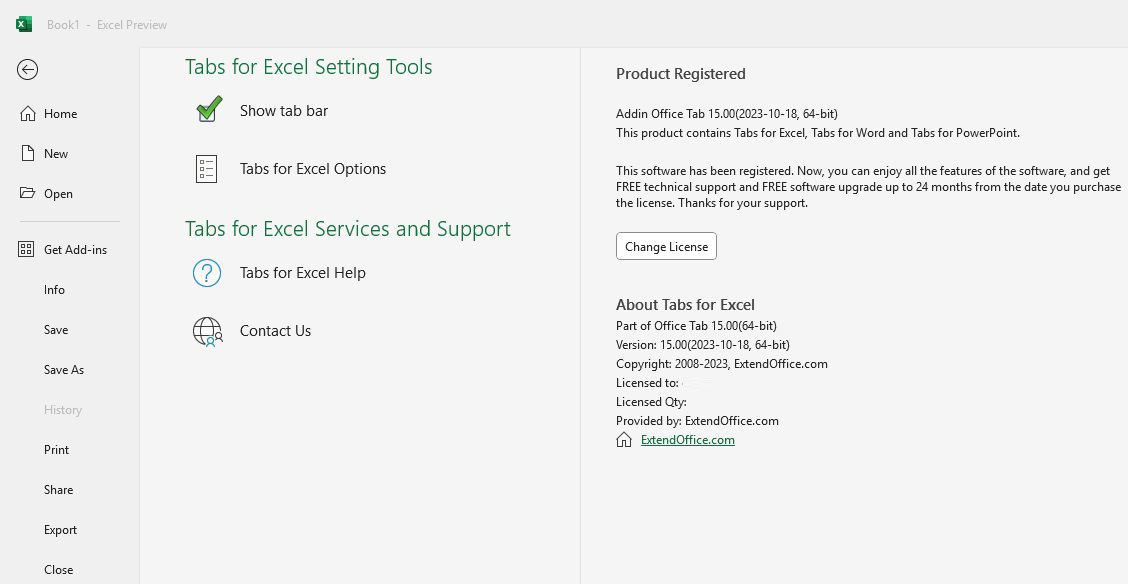The width and height of the screenshot is (1128, 584).
Task: Click the Home house icon in sidebar
Action: pos(27,114)
